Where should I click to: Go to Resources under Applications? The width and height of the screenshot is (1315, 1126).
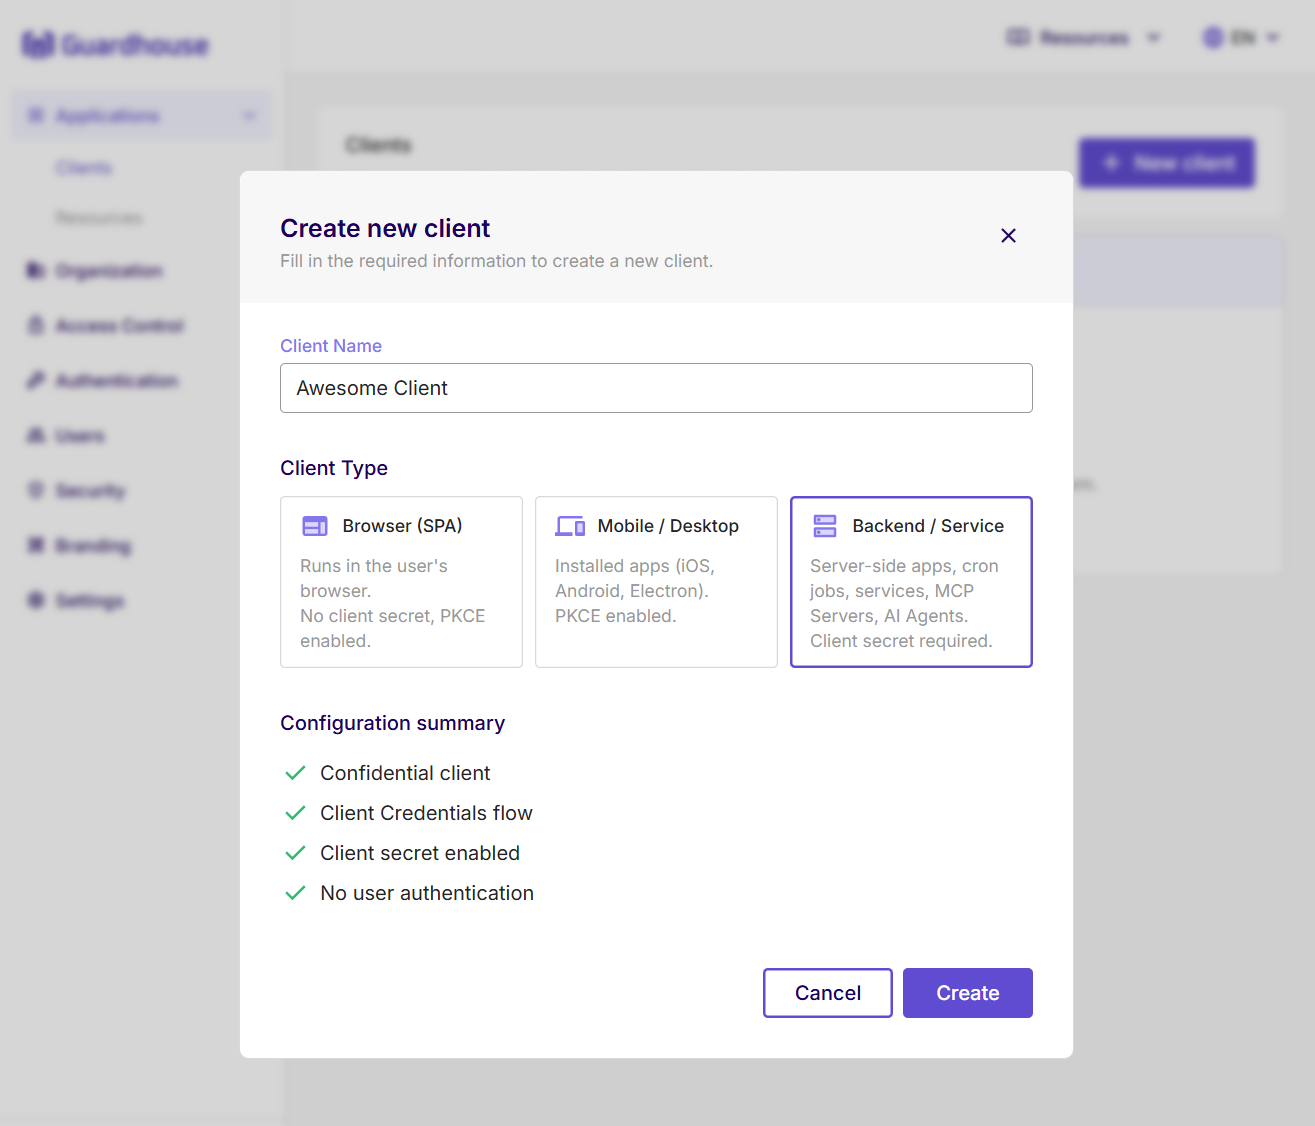[99, 217]
